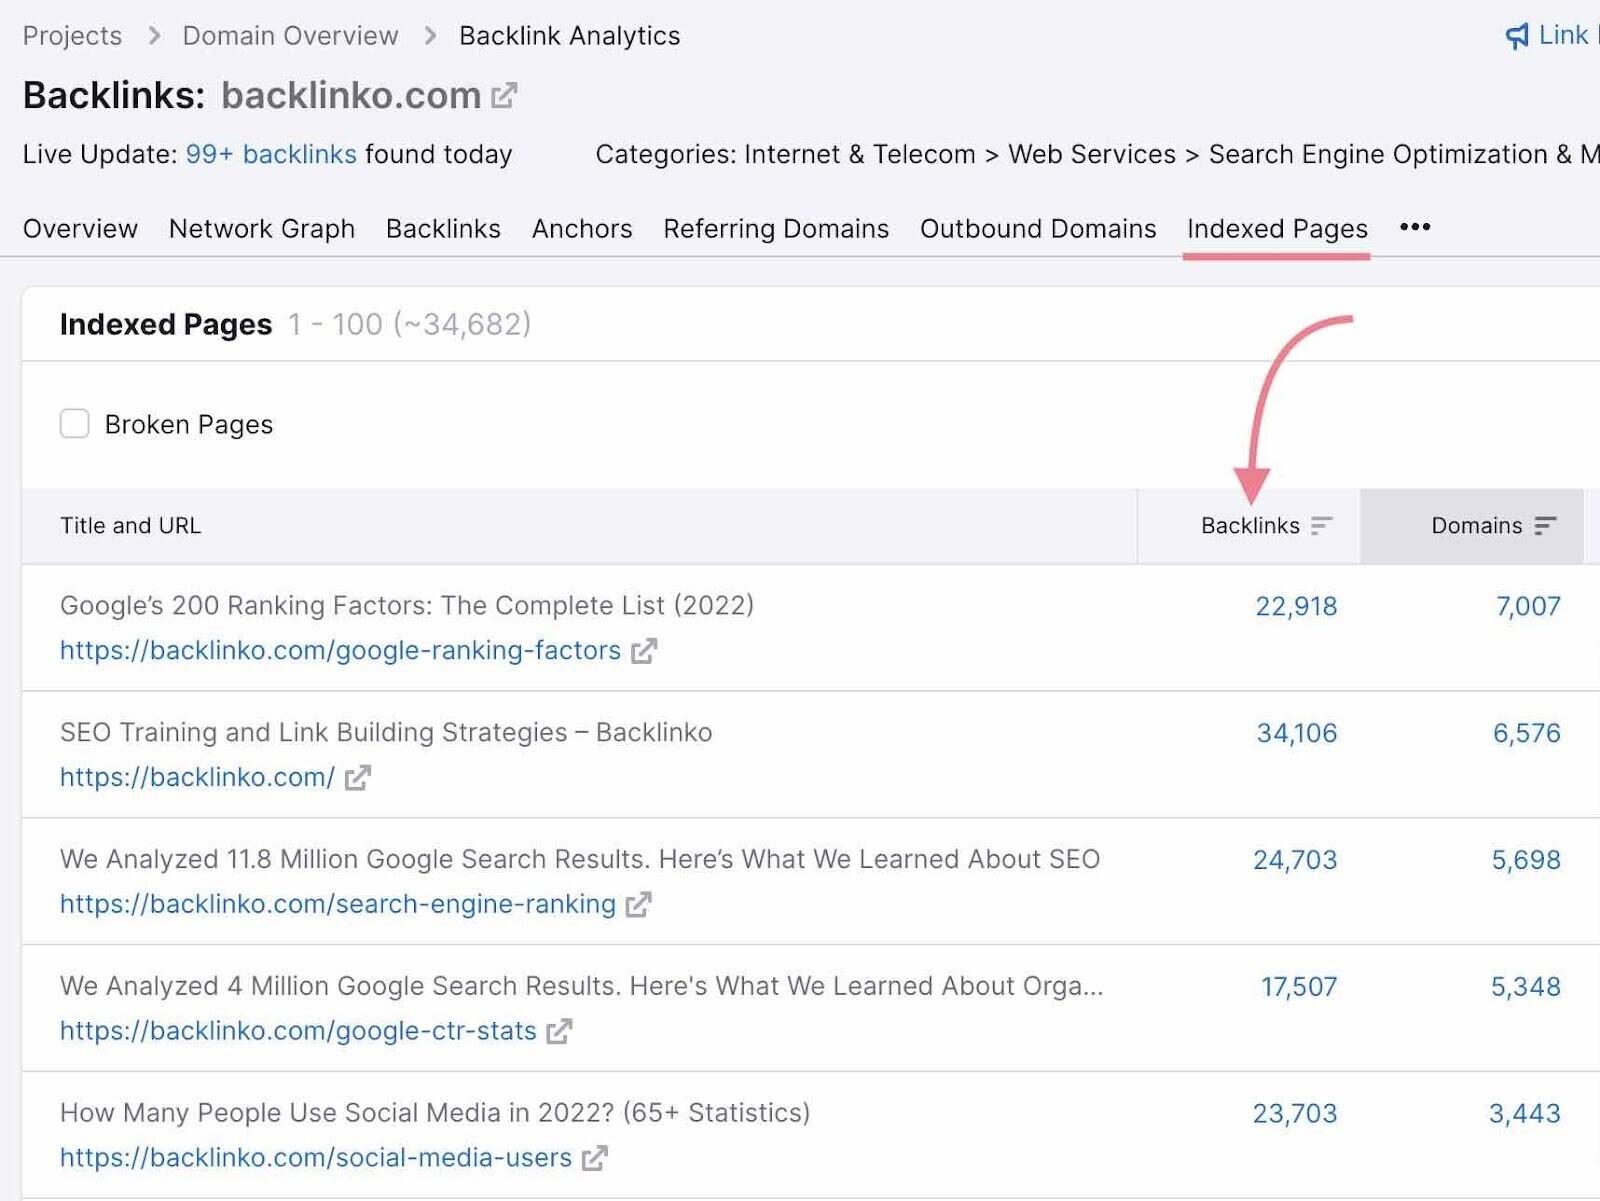
Task: Sort by Backlinks column sort icon
Action: pos(1322,526)
